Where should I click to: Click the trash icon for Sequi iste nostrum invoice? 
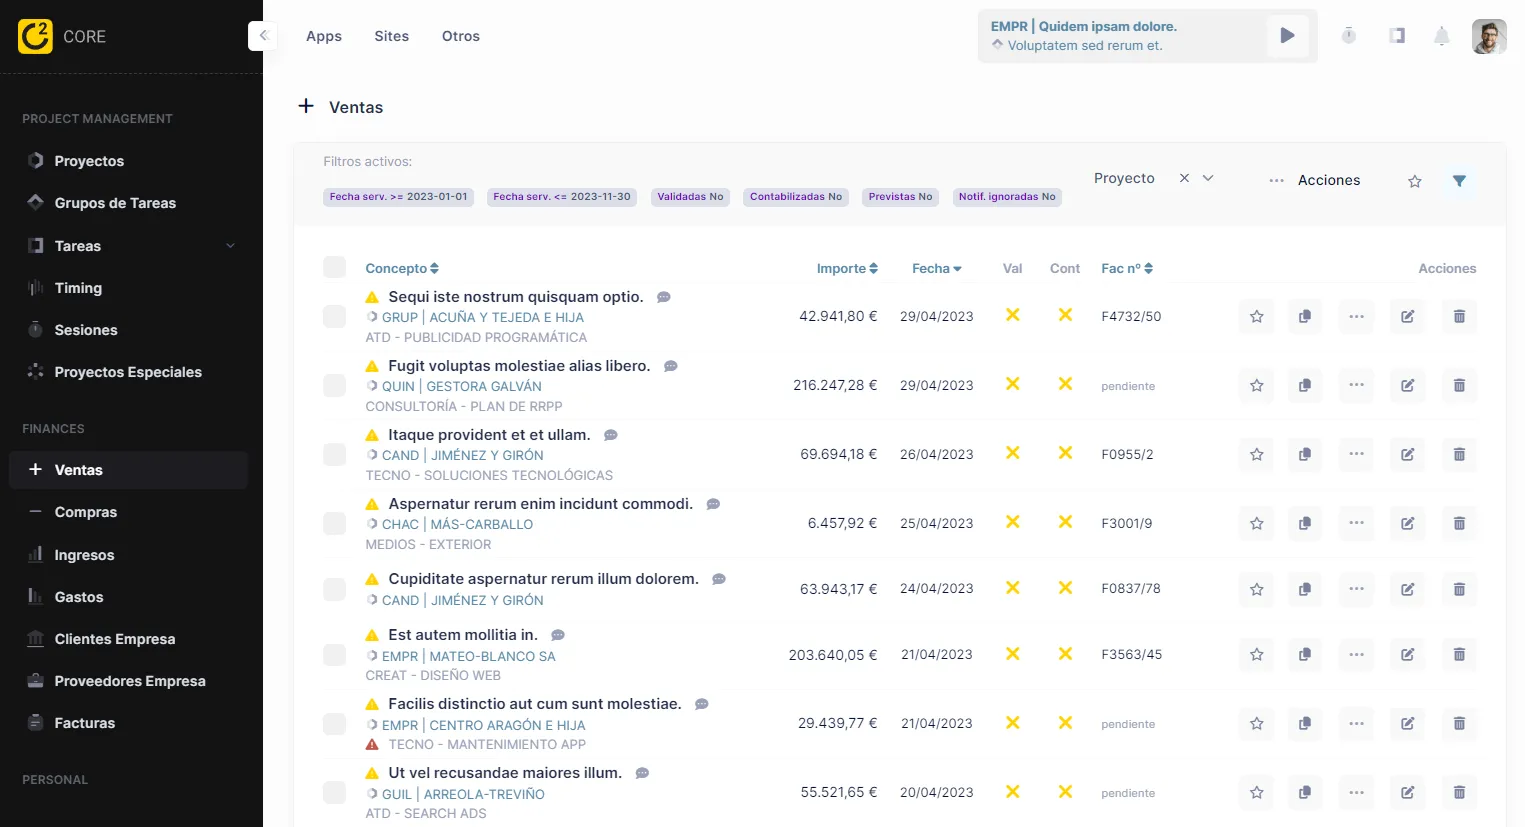click(x=1459, y=316)
